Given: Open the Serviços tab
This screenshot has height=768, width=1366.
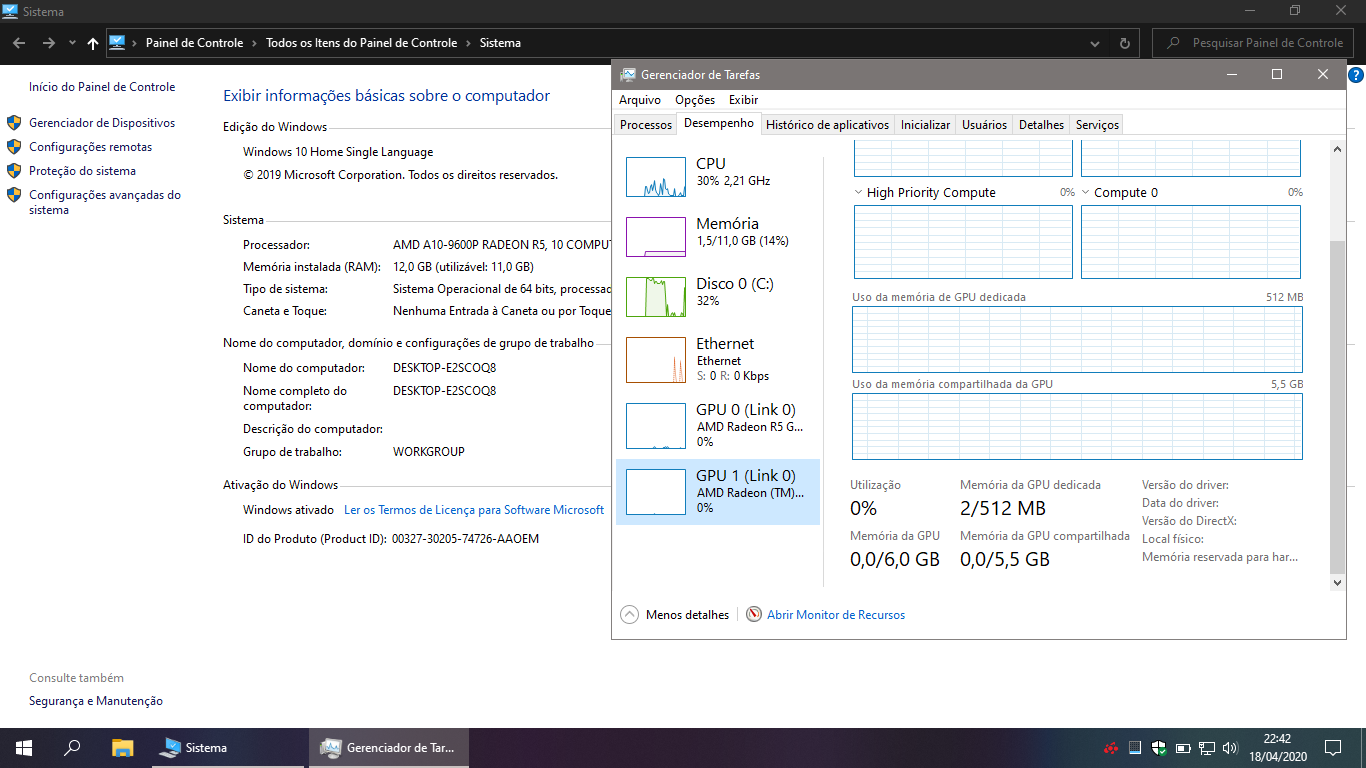Looking at the screenshot, I should click(1097, 125).
